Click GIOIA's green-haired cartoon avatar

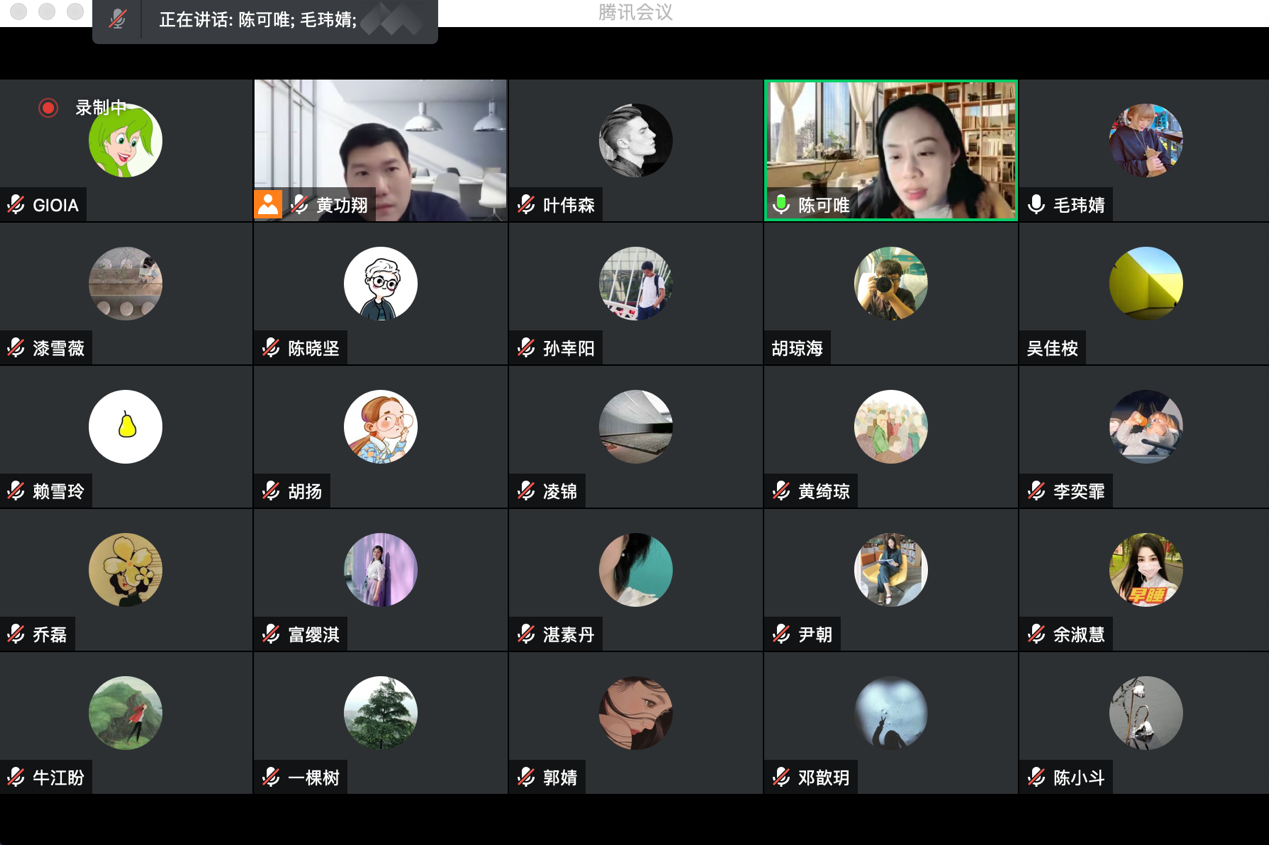(x=126, y=142)
